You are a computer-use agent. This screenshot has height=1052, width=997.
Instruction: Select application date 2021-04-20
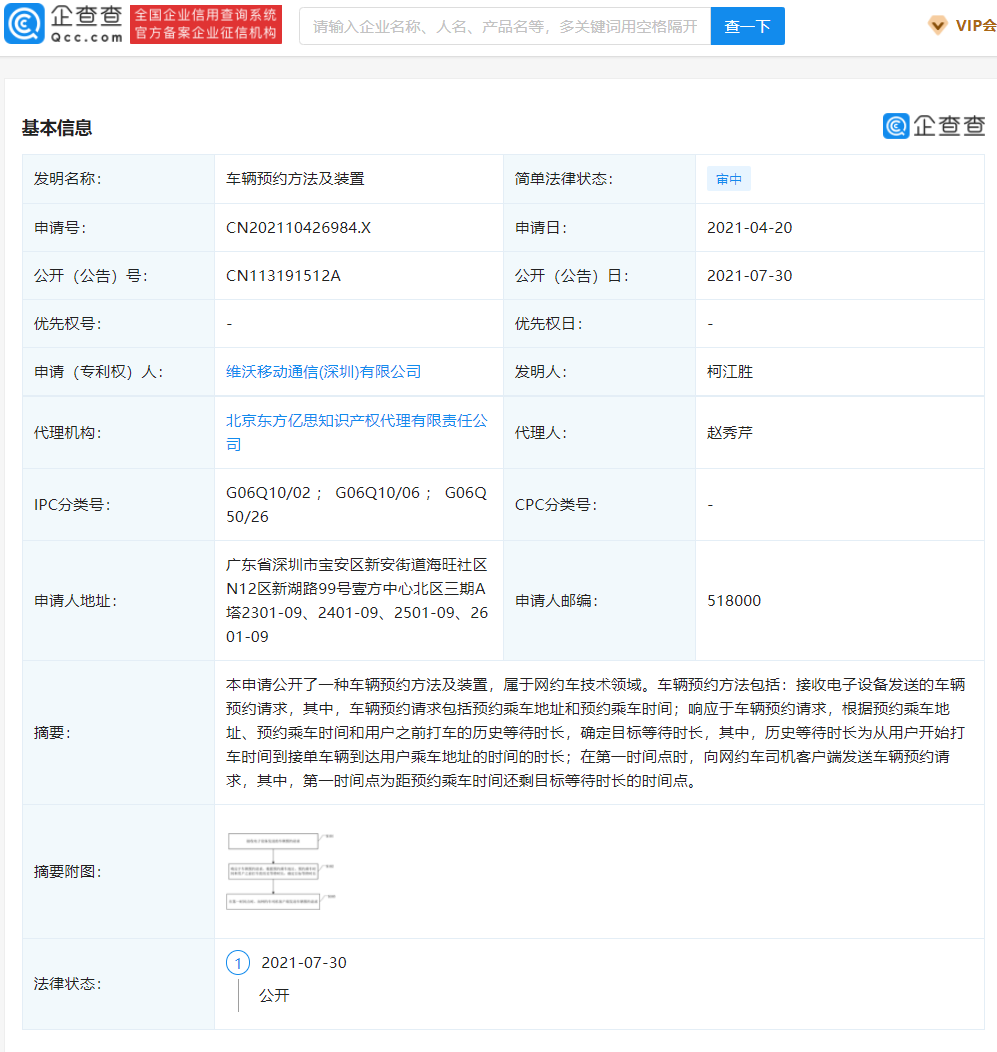click(749, 228)
